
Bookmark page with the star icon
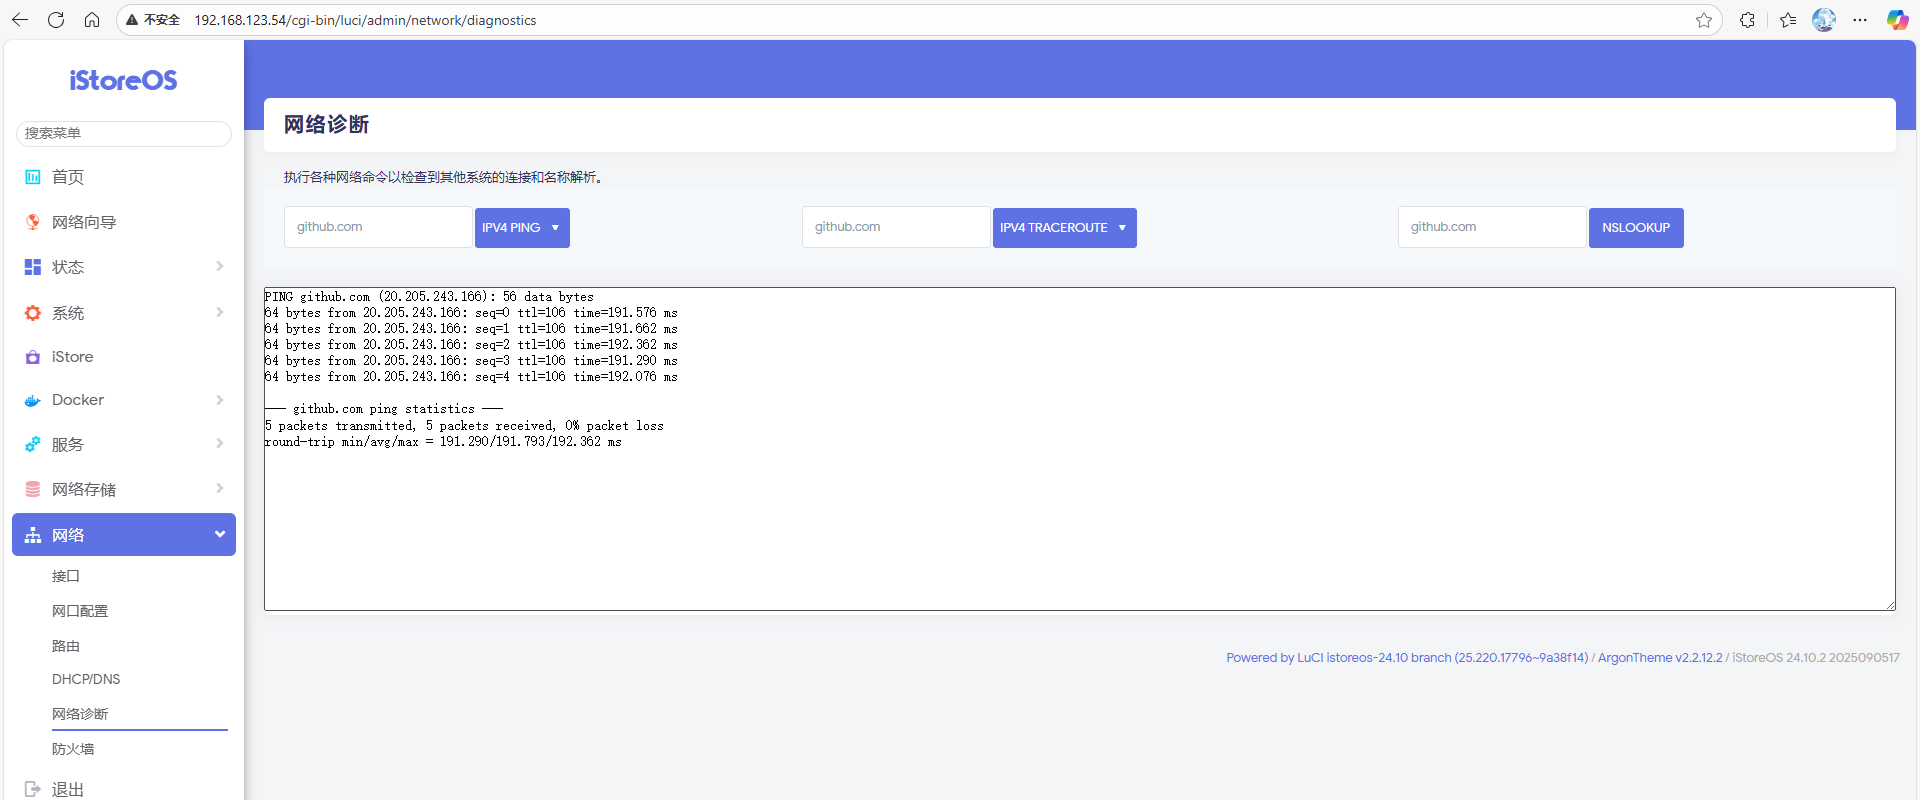click(x=1704, y=20)
